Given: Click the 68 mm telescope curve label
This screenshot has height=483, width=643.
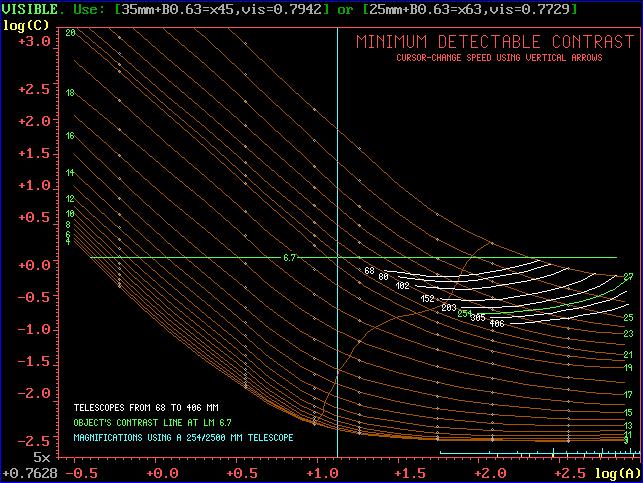Looking at the screenshot, I should 369,271.
